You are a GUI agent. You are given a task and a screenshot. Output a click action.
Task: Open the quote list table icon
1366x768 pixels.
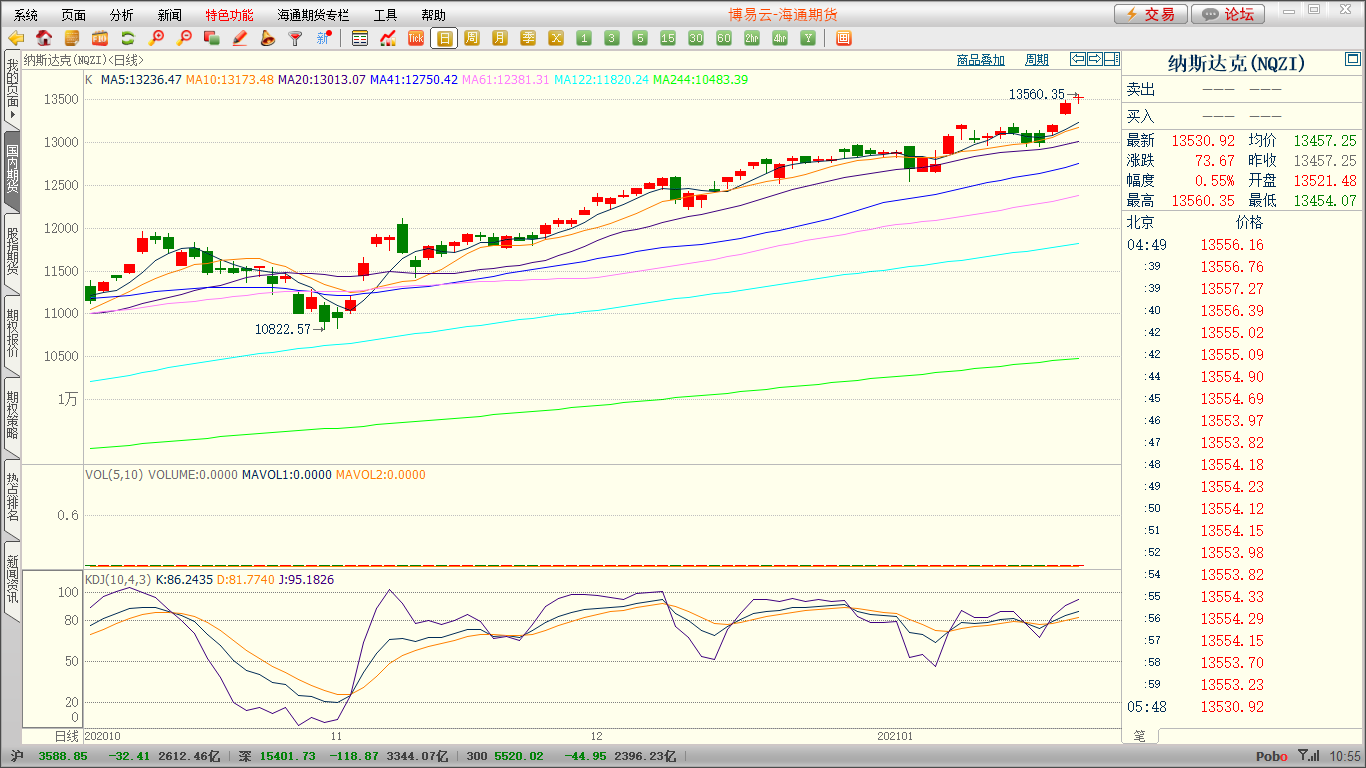[x=360, y=38]
